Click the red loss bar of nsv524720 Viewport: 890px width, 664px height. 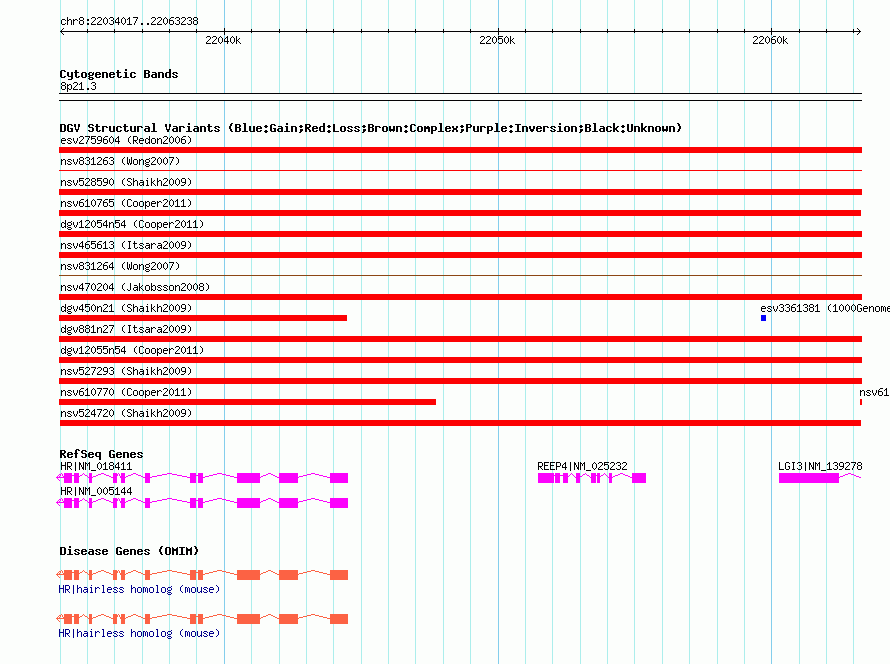tap(460, 423)
